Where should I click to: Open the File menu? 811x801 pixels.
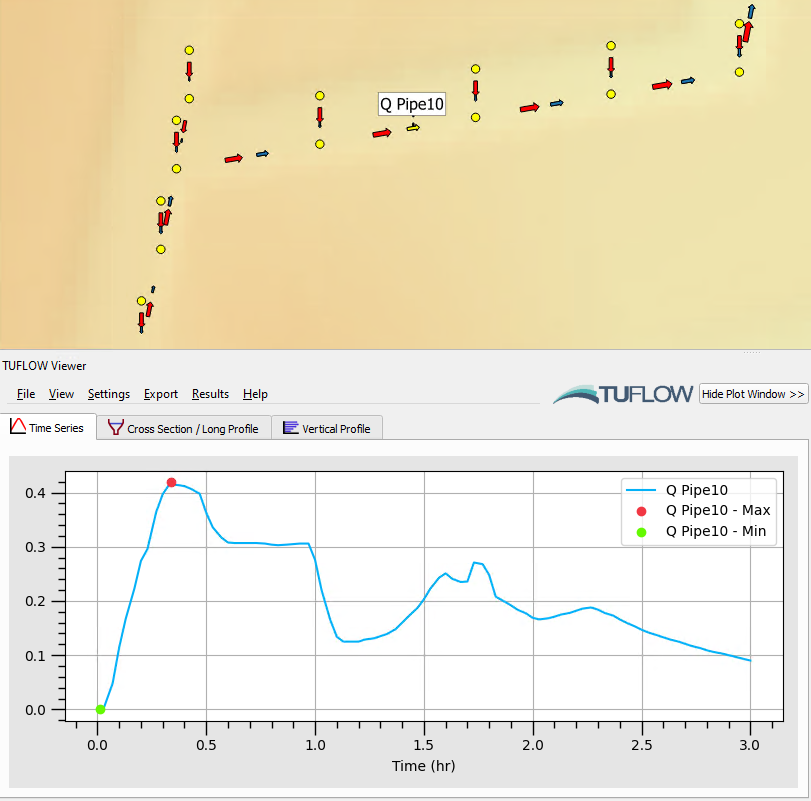tap(26, 394)
